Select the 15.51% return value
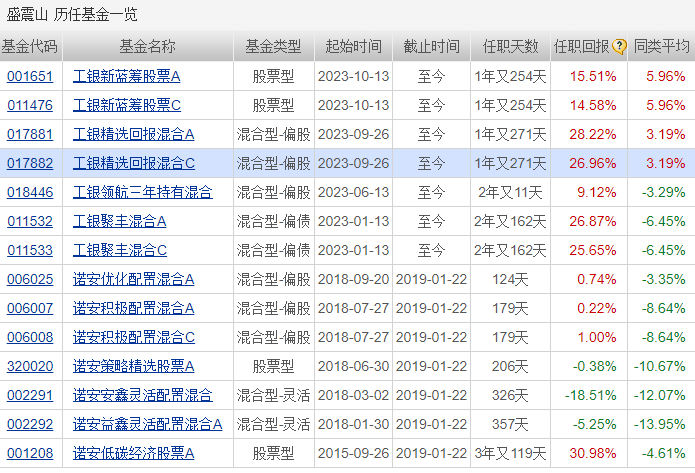Image resolution: width=695 pixels, height=473 pixels. click(x=593, y=76)
